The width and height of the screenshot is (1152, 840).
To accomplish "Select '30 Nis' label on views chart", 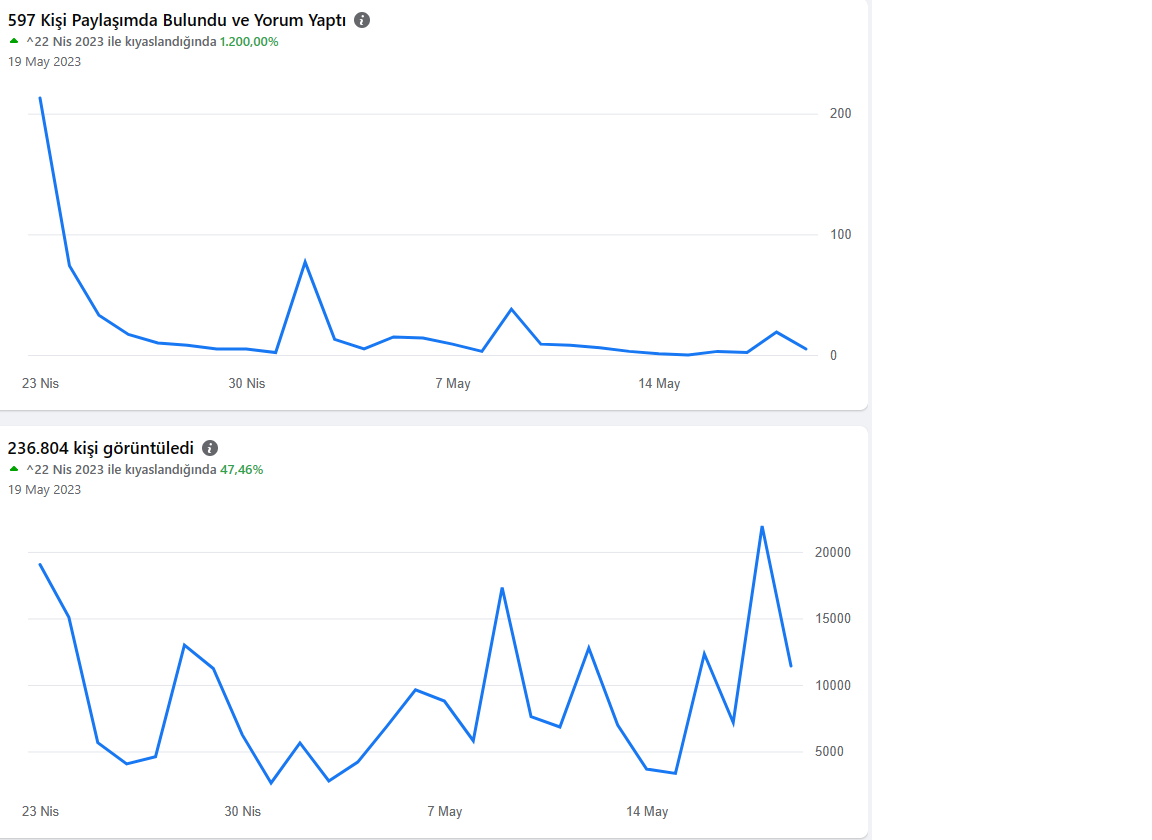I will [x=242, y=811].
